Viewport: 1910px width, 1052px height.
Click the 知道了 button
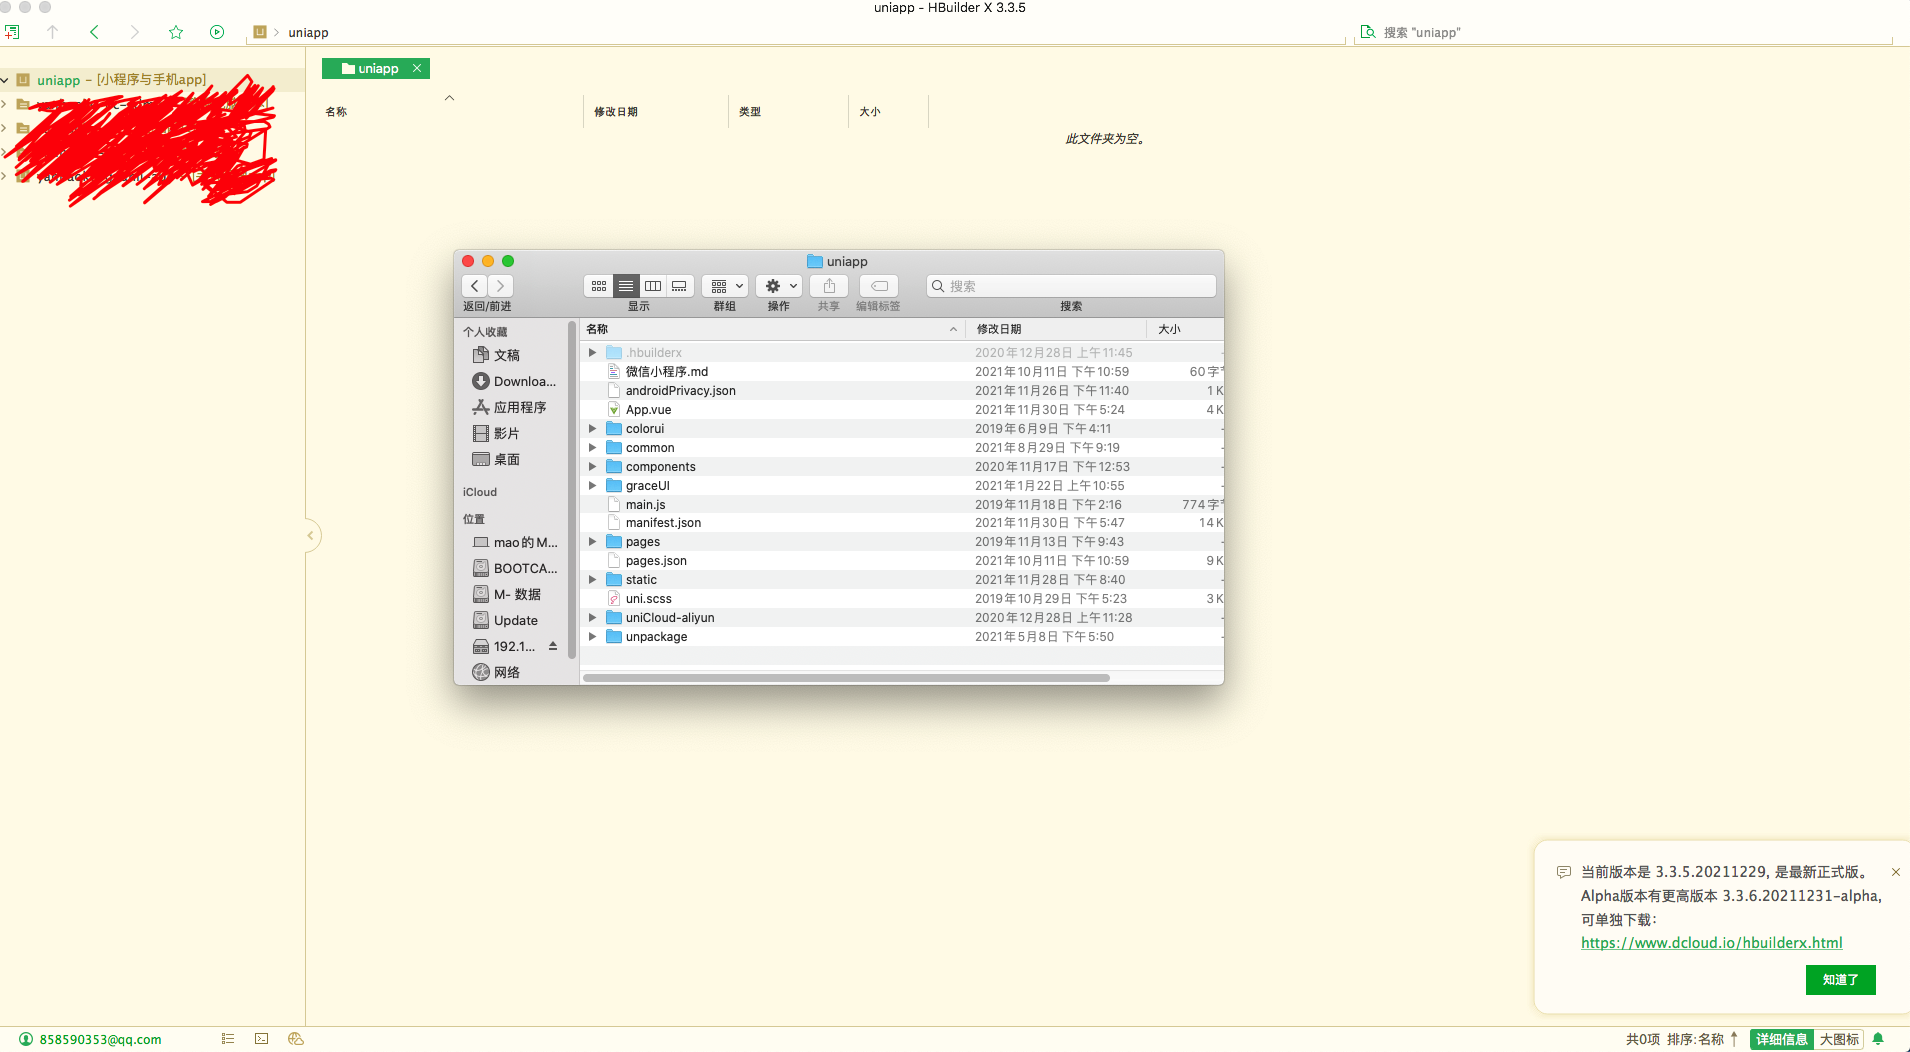click(1840, 980)
